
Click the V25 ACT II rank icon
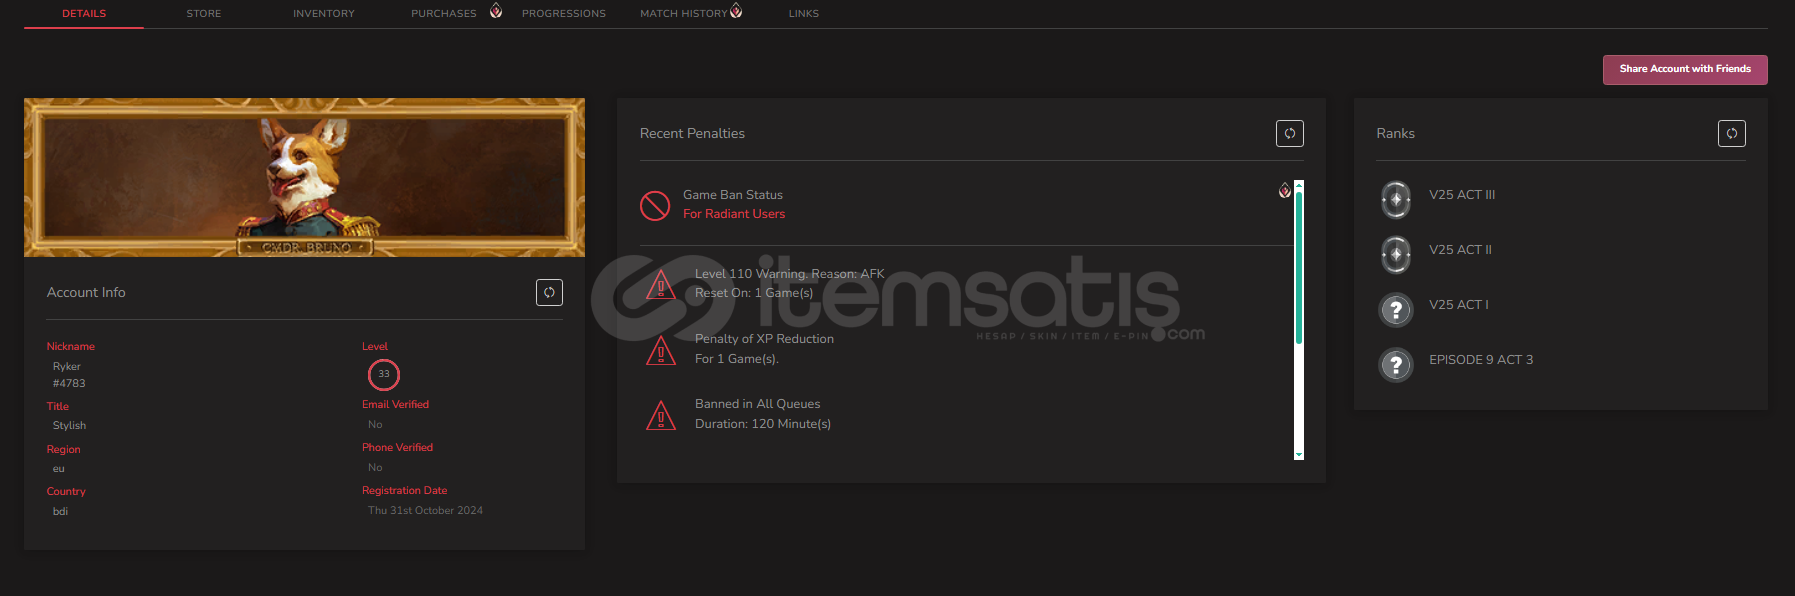point(1396,254)
